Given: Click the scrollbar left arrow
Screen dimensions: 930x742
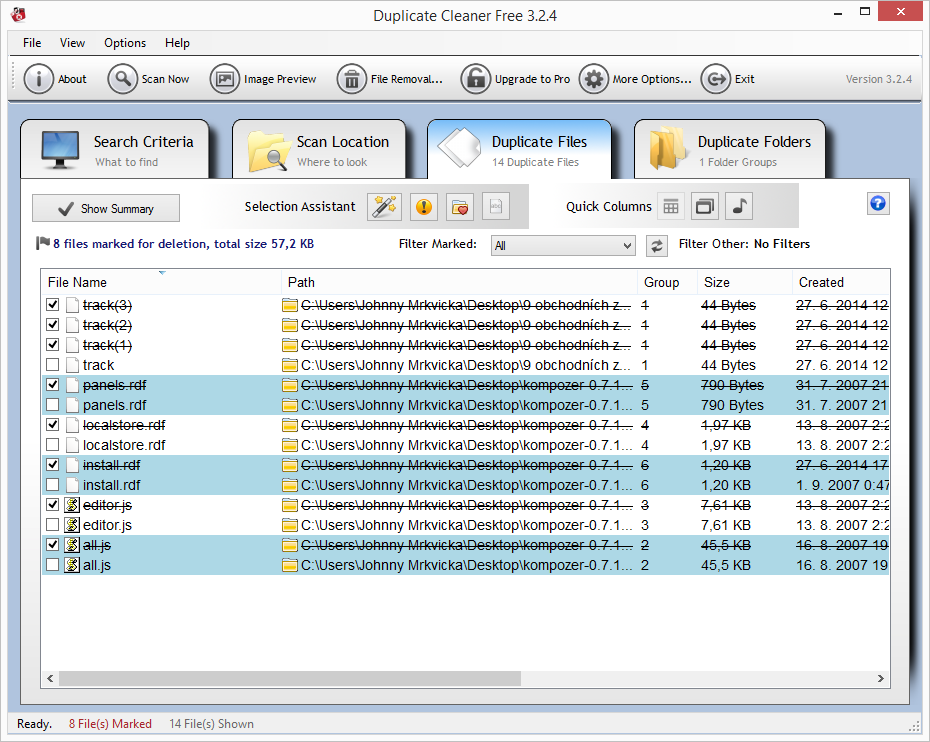Looking at the screenshot, I should 50,679.
